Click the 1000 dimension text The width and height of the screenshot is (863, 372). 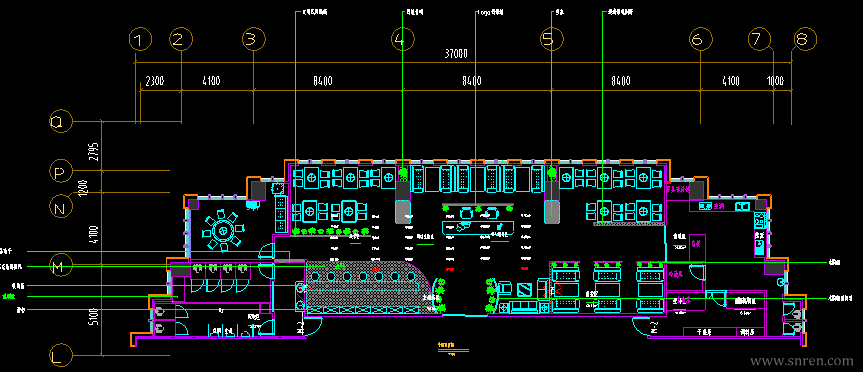775,81
